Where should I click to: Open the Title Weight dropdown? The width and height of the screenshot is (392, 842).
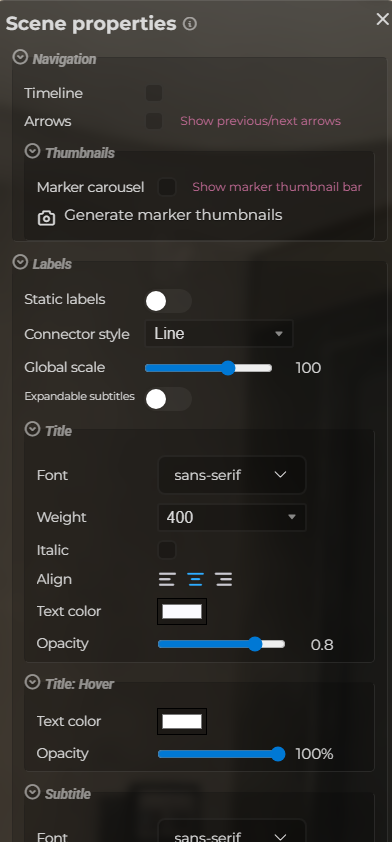point(232,517)
